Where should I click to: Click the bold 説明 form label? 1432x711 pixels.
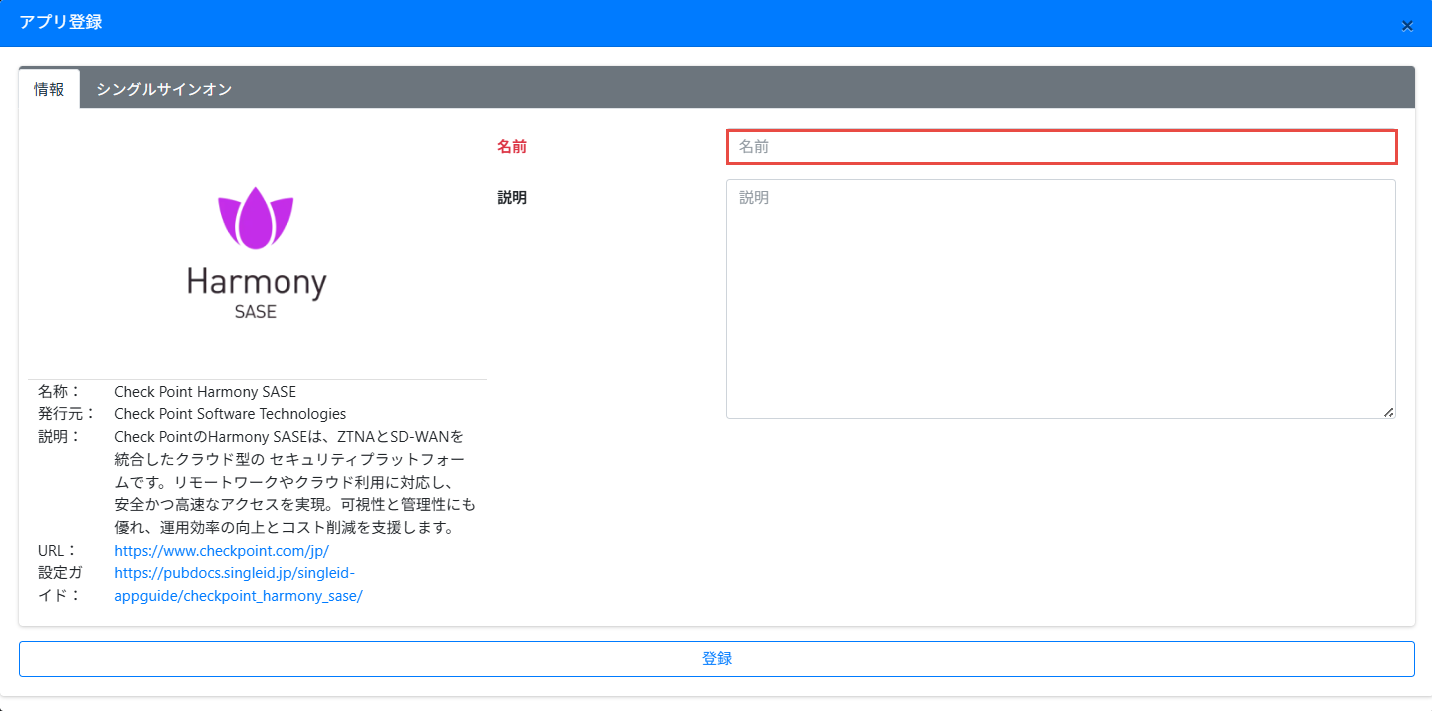pyautogui.click(x=512, y=198)
